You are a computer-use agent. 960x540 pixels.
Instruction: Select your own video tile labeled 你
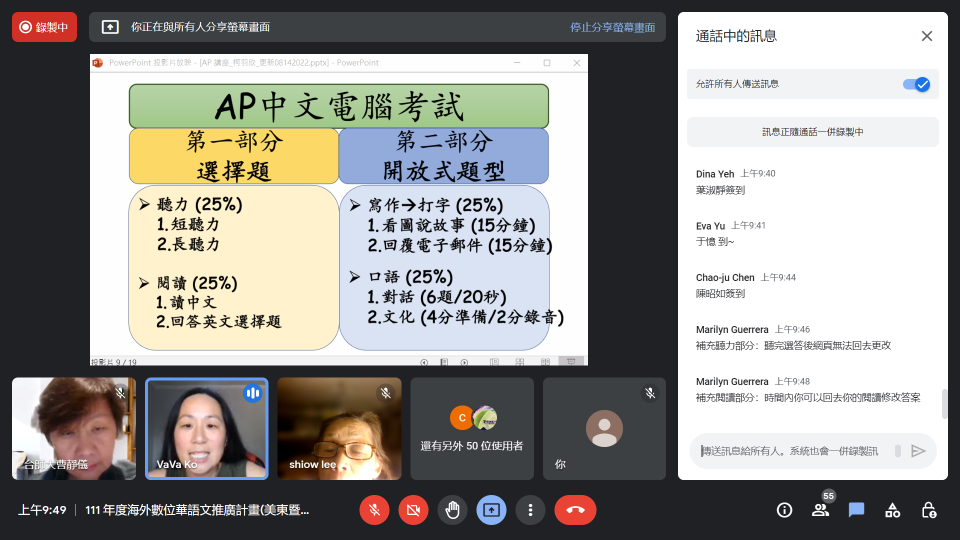coord(604,429)
